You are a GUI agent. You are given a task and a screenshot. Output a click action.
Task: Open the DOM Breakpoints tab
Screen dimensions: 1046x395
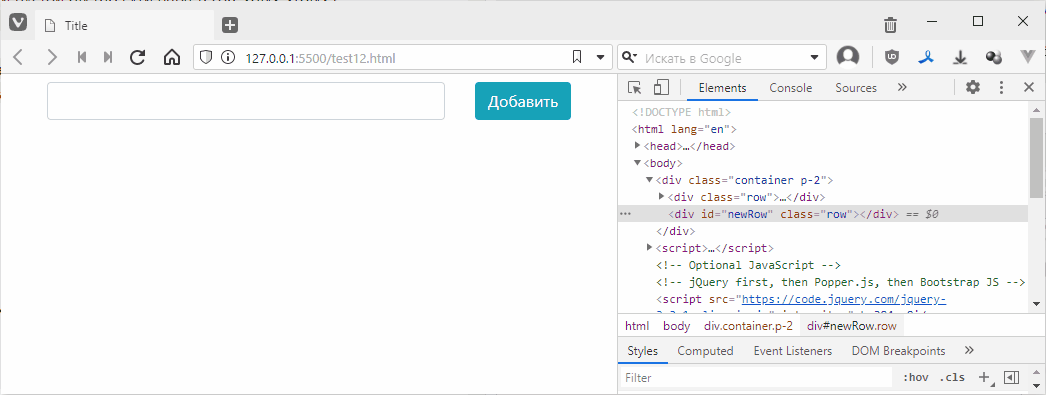coord(899,351)
